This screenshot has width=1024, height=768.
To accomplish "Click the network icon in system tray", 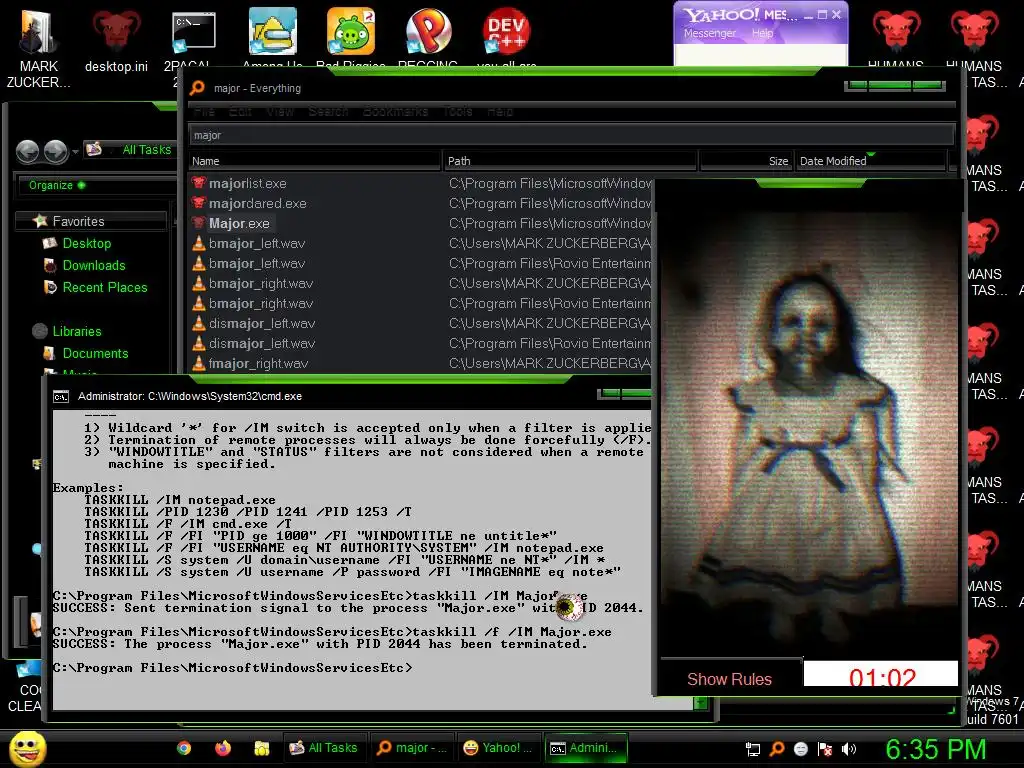I will pos(753,749).
